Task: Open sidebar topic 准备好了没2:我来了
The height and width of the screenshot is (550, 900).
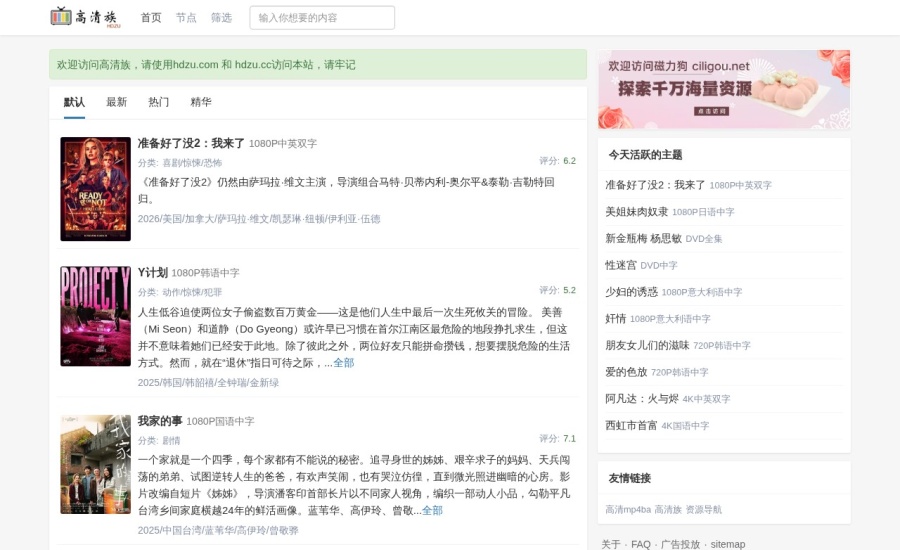Action: click(655, 185)
